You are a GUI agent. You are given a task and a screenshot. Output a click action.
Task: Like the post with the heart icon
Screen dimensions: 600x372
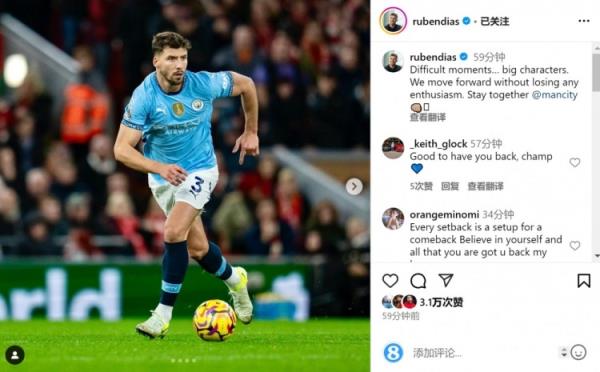(x=390, y=281)
